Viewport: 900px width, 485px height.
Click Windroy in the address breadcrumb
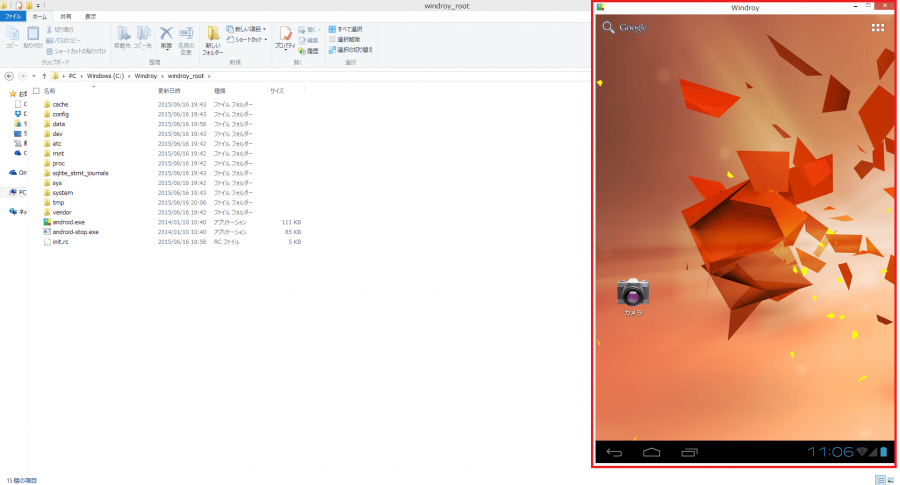pos(145,76)
